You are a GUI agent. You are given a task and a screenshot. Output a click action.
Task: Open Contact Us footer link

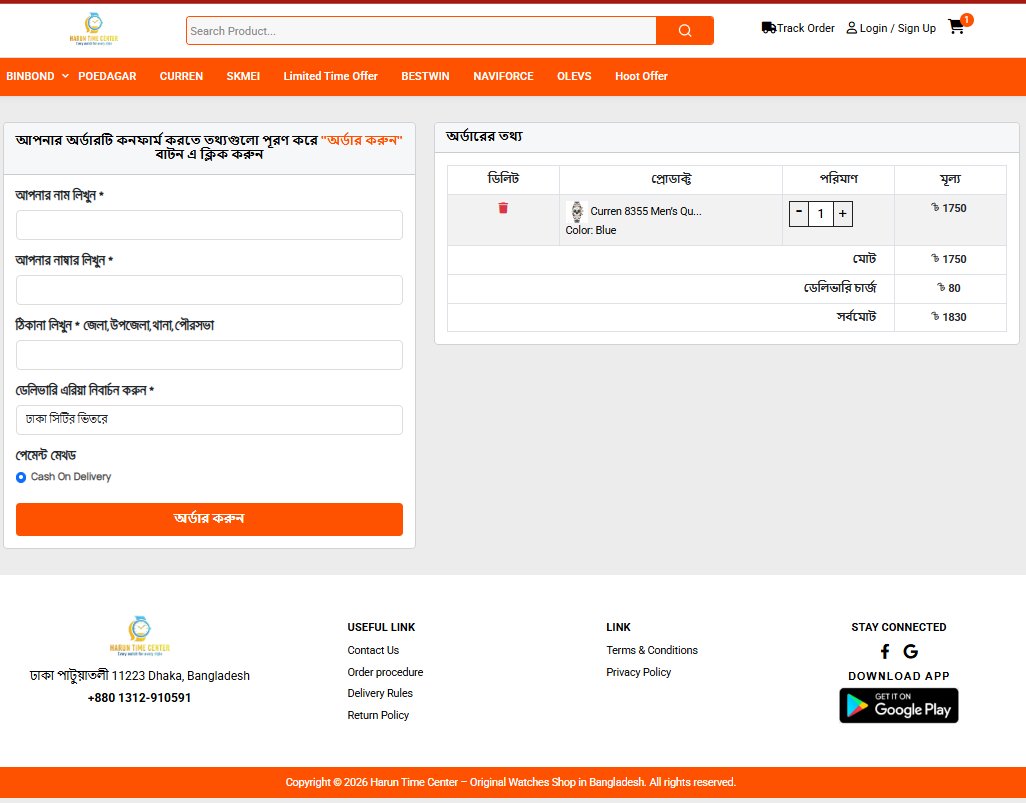[x=373, y=650]
